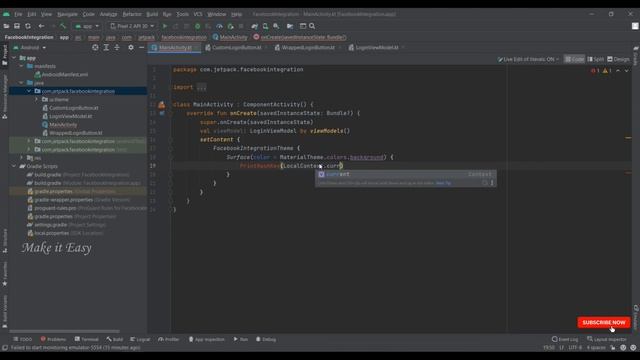This screenshot has height=360, width=640.
Task: Open the Event Log tool window
Action: click(x=565, y=340)
